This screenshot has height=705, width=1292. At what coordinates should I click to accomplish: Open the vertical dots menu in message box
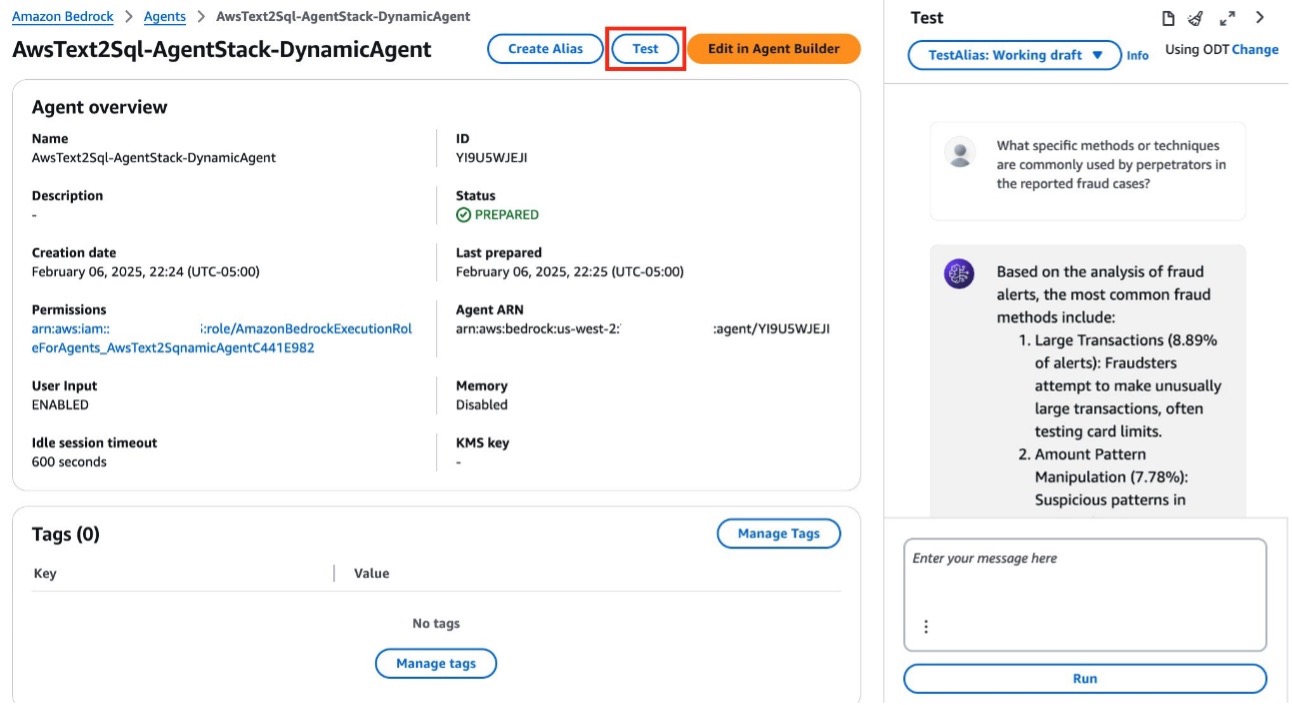click(926, 627)
